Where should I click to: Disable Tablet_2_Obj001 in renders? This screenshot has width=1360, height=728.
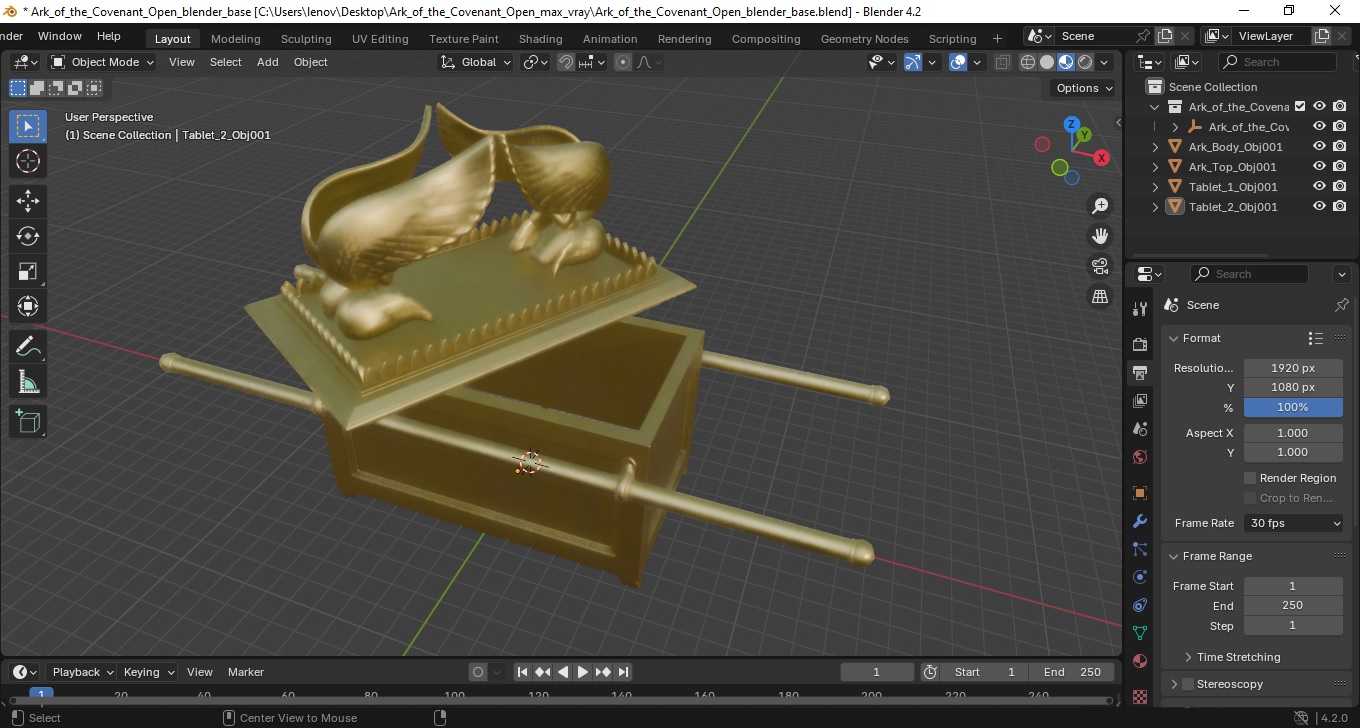(x=1340, y=207)
